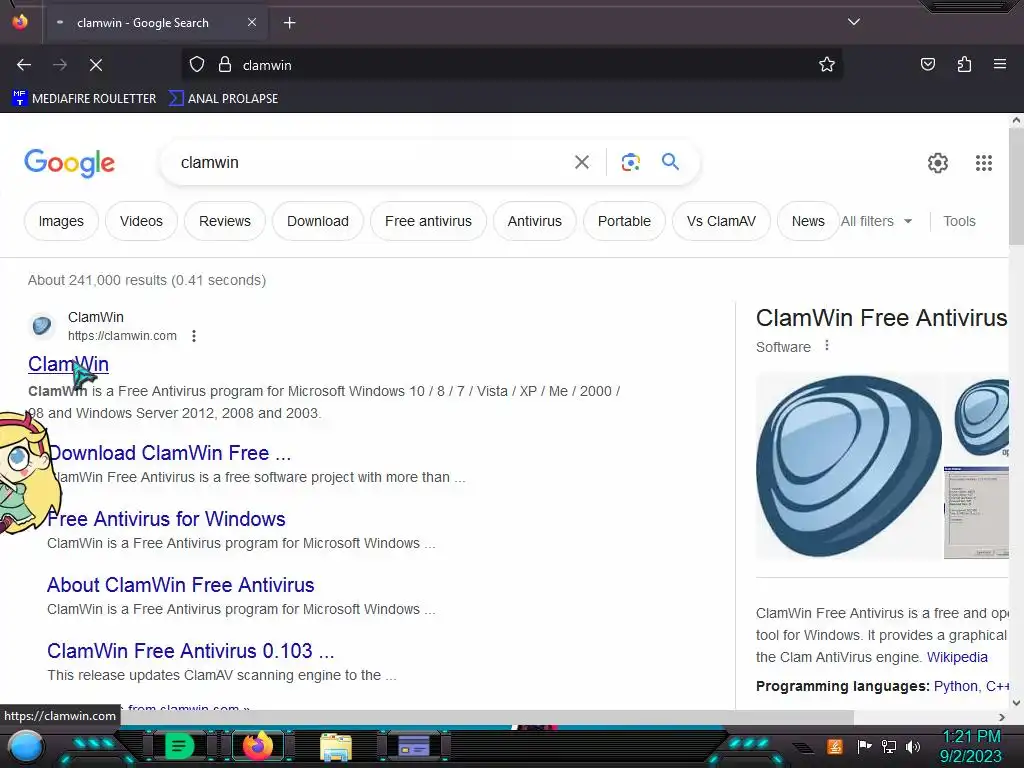Open the second bookmarks toolbar item
Screen dimensions: 1024x768
223,99
